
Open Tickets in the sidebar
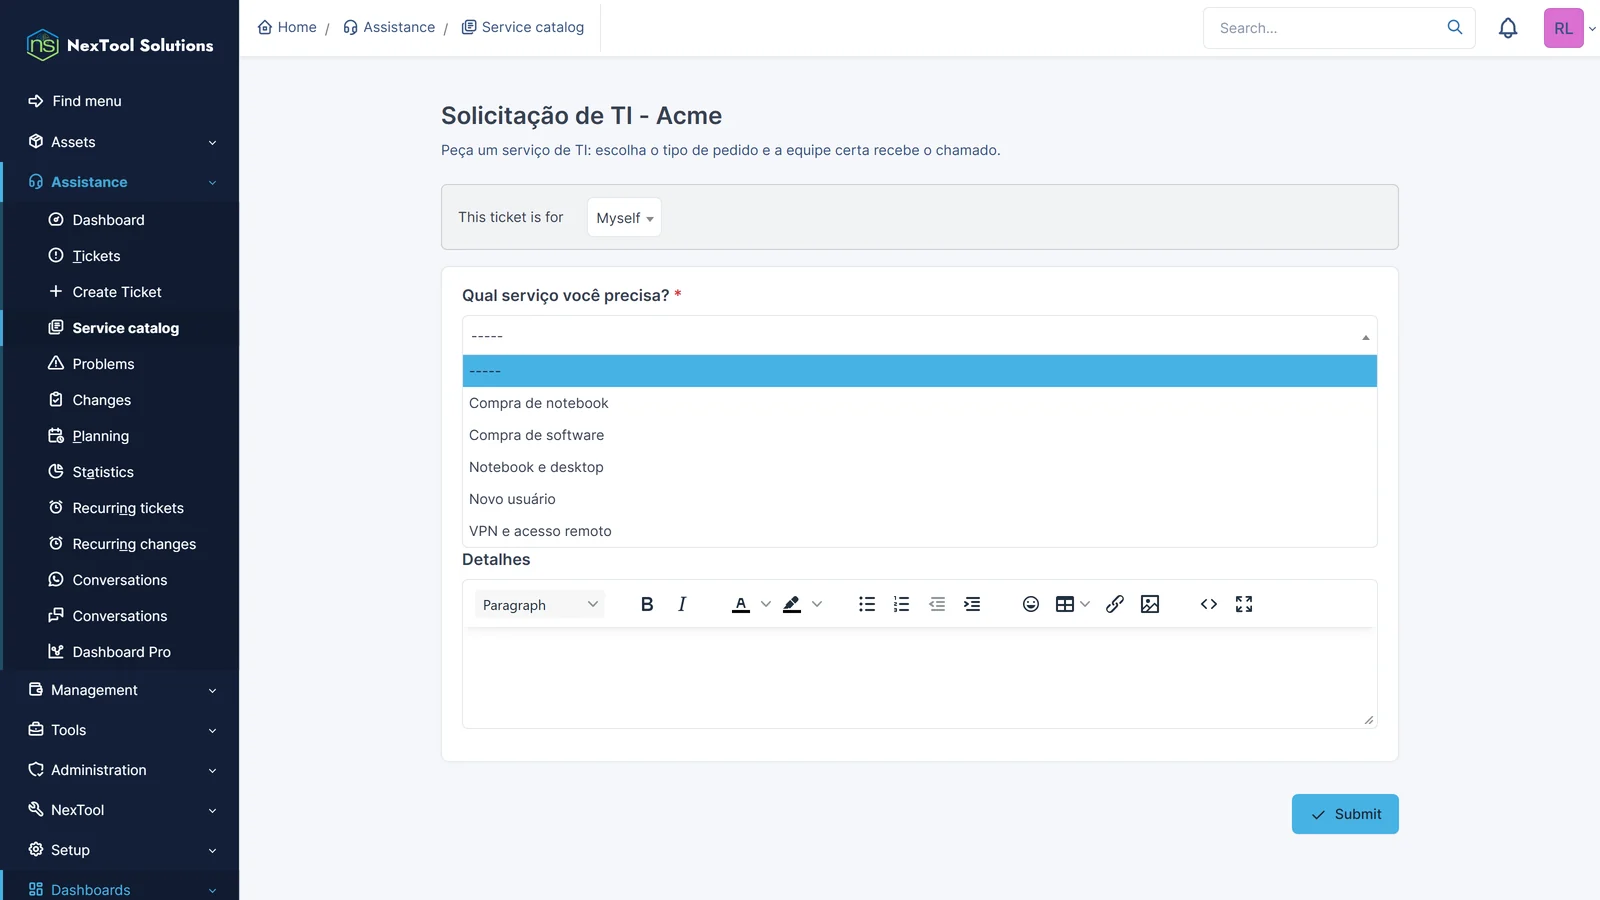[96, 256]
